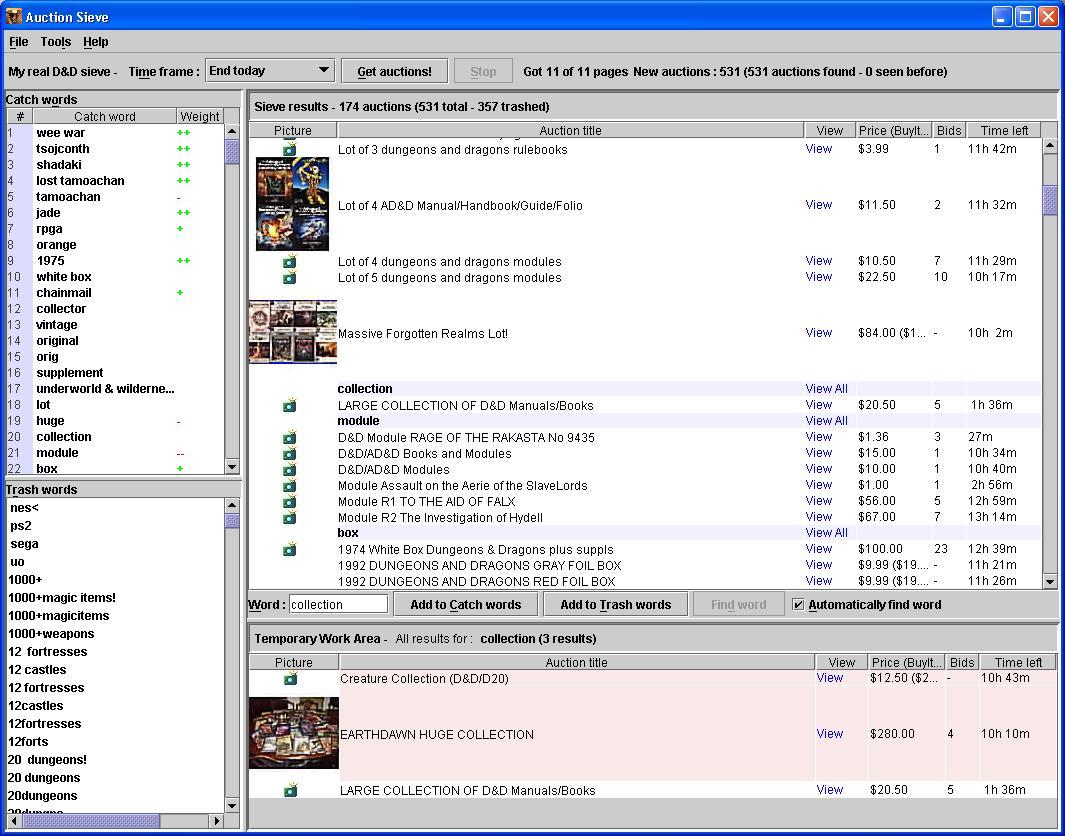
Task: Click camera icon for D&D/AD&D Modules row
Action: coord(289,469)
